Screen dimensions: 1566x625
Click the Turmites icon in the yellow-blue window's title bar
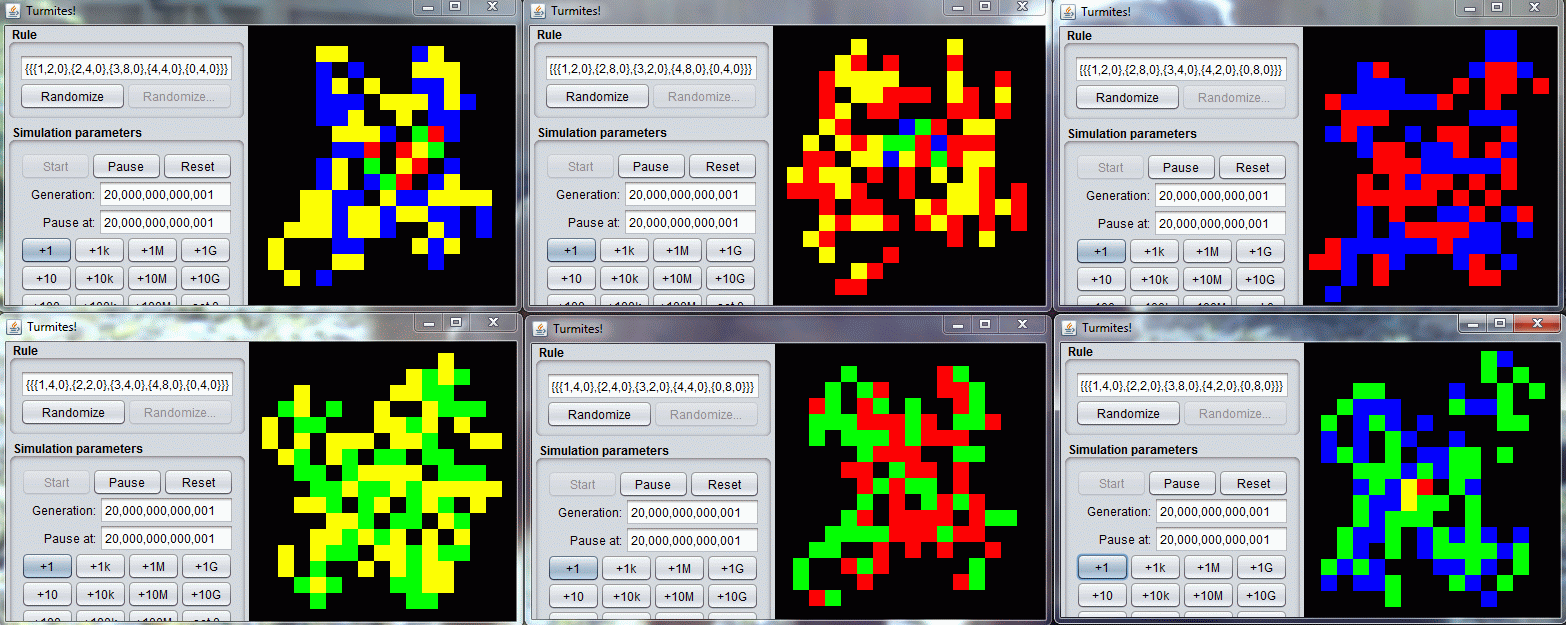click(13, 10)
